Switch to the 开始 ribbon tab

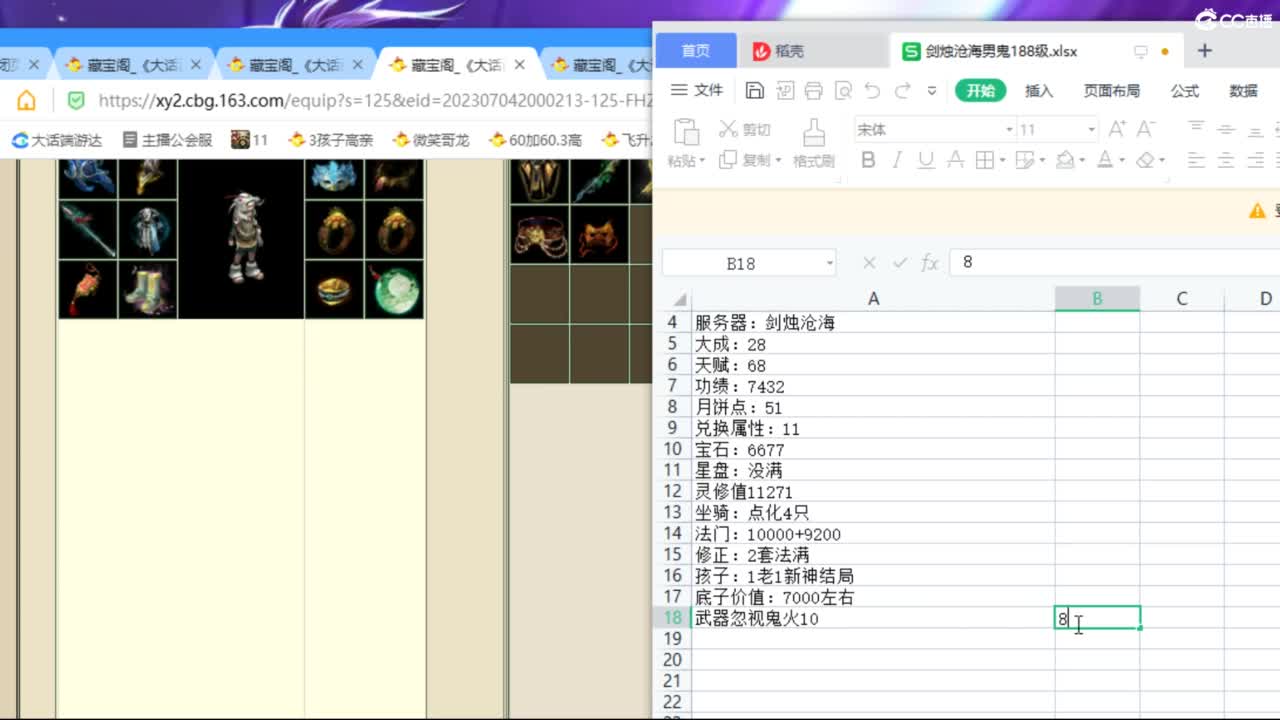coord(981,91)
